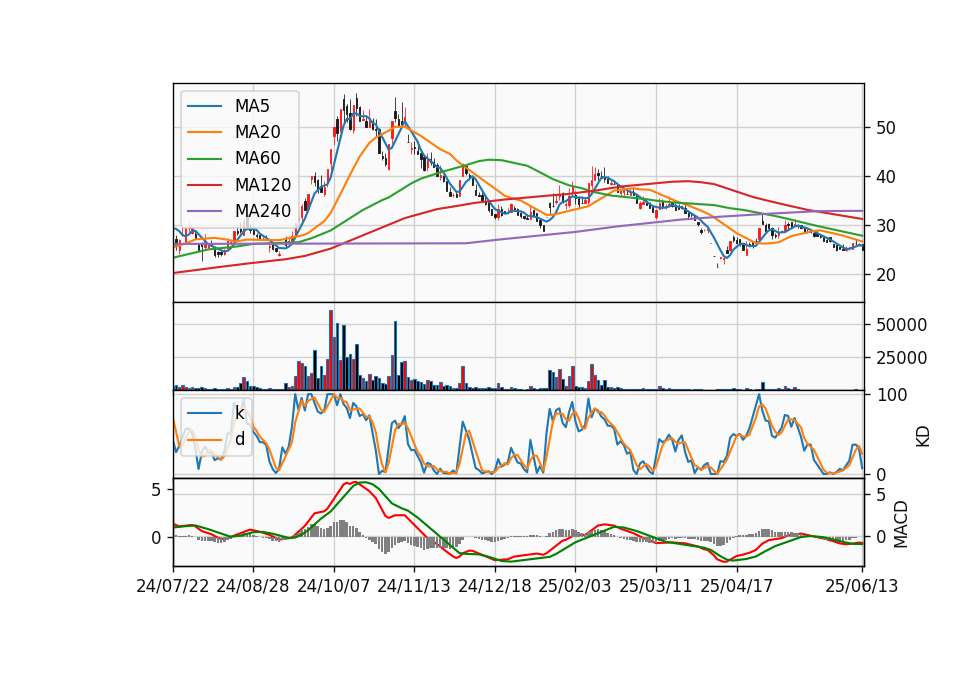The image size is (960, 690).
Task: Click the MA20 legend label
Action: [257, 132]
